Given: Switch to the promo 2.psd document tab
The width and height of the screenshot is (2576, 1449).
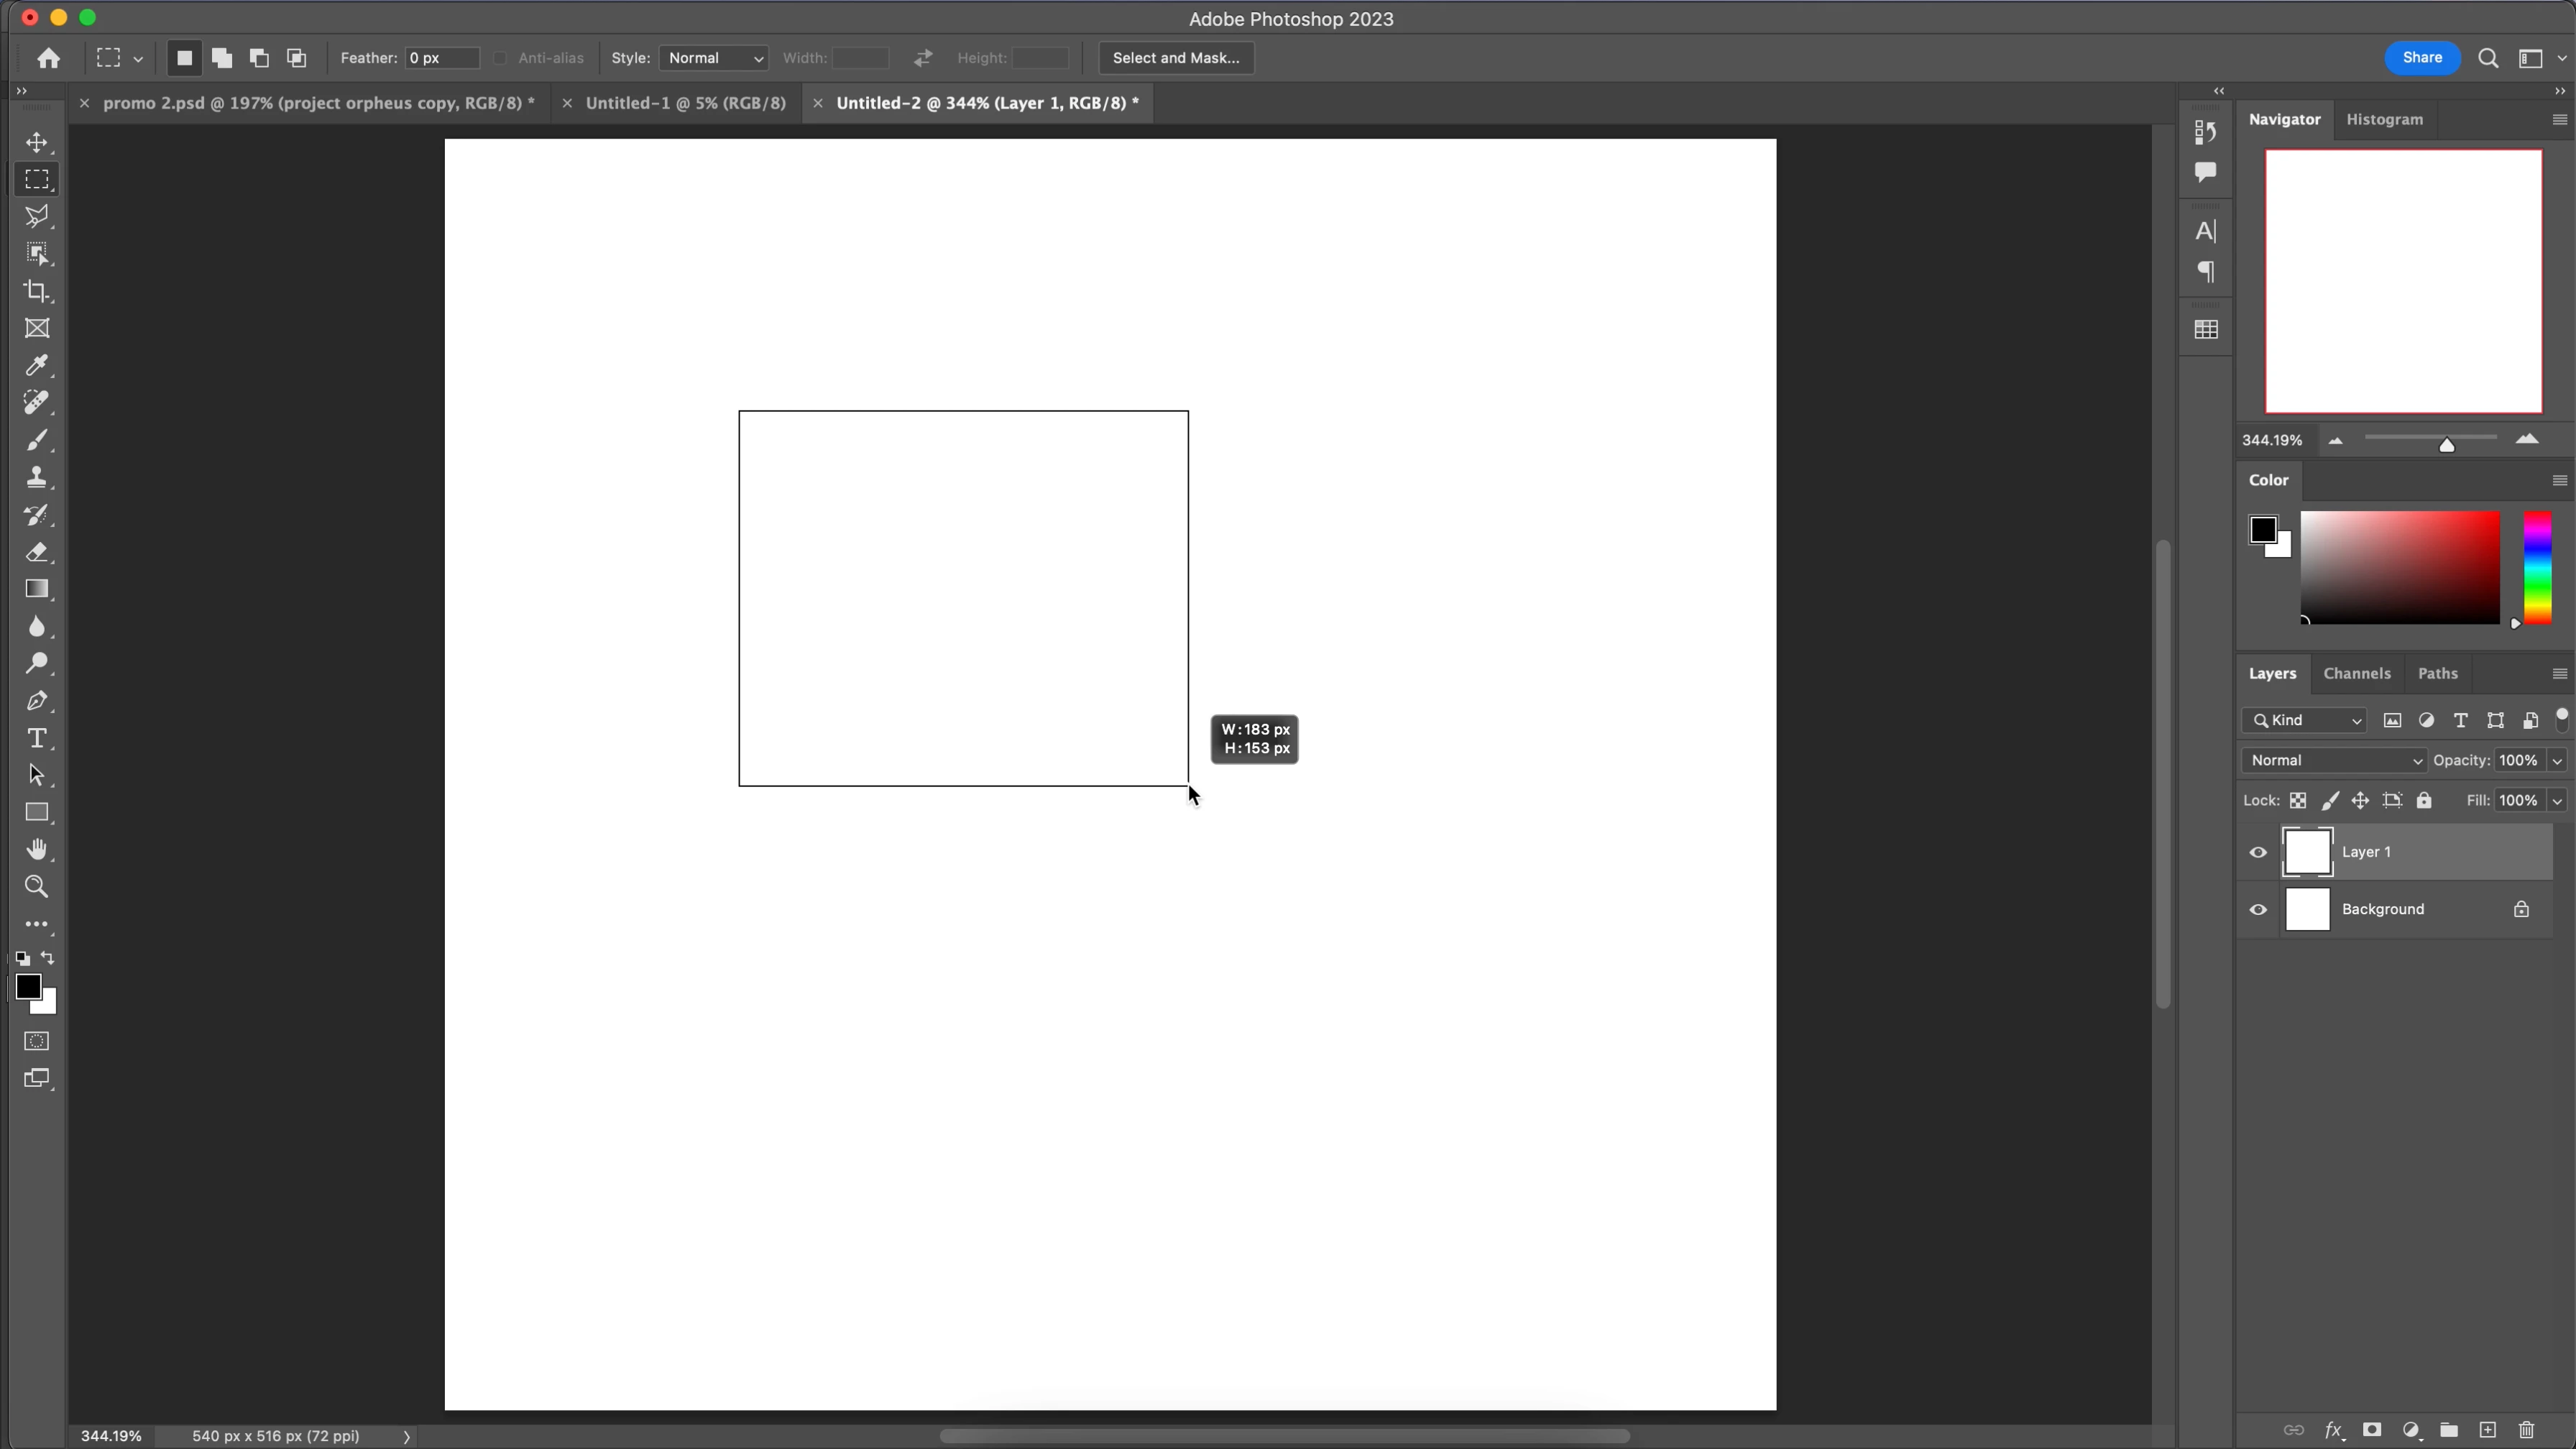Looking at the screenshot, I should [x=318, y=103].
